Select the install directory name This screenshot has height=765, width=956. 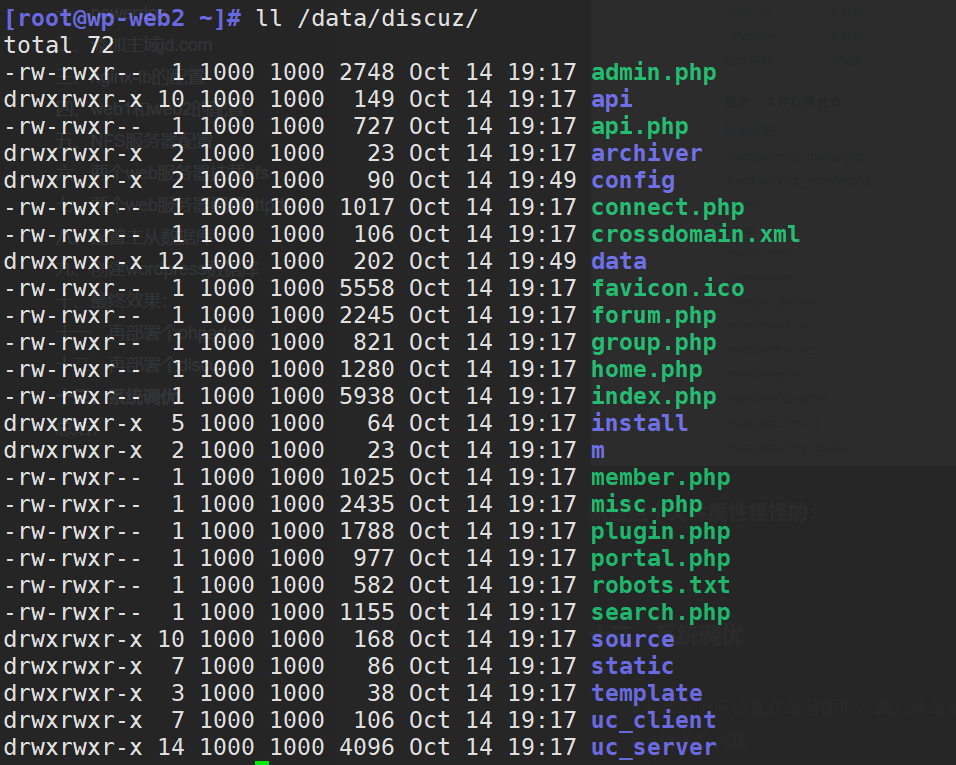point(640,423)
